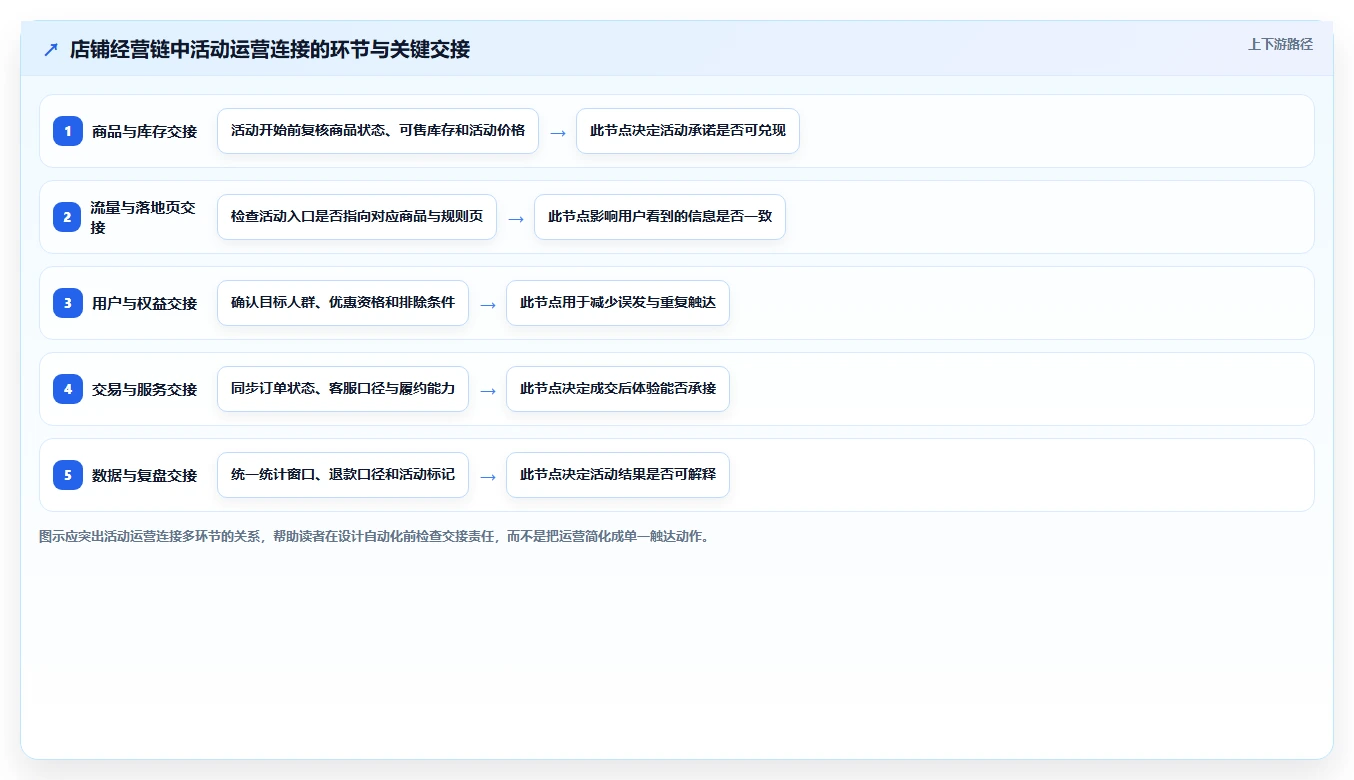Select box 统一统计窗口、退款口径和活动标记
The width and height of the screenshot is (1354, 780).
coord(343,475)
